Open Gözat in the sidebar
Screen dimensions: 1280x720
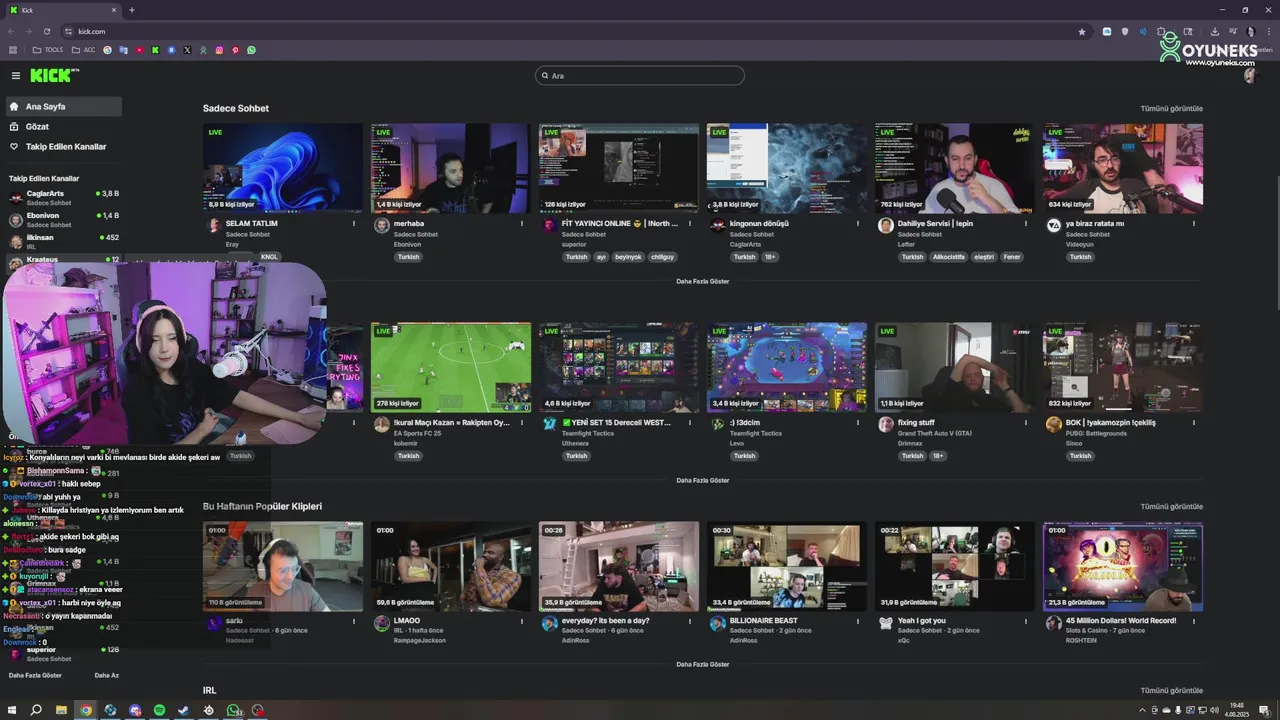[63, 126]
